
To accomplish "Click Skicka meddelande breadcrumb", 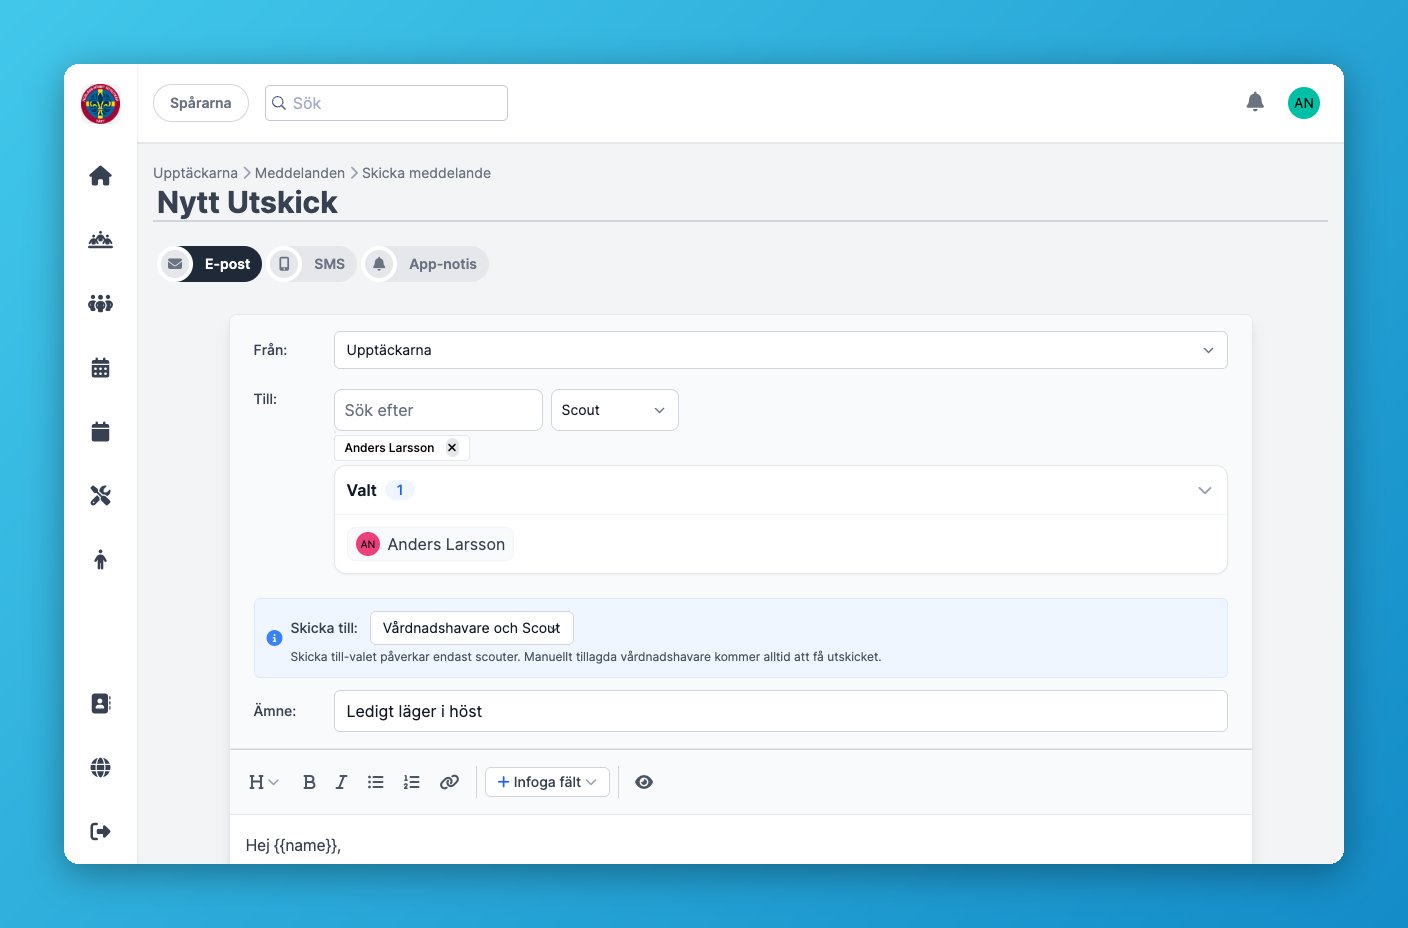I will pos(426,173).
